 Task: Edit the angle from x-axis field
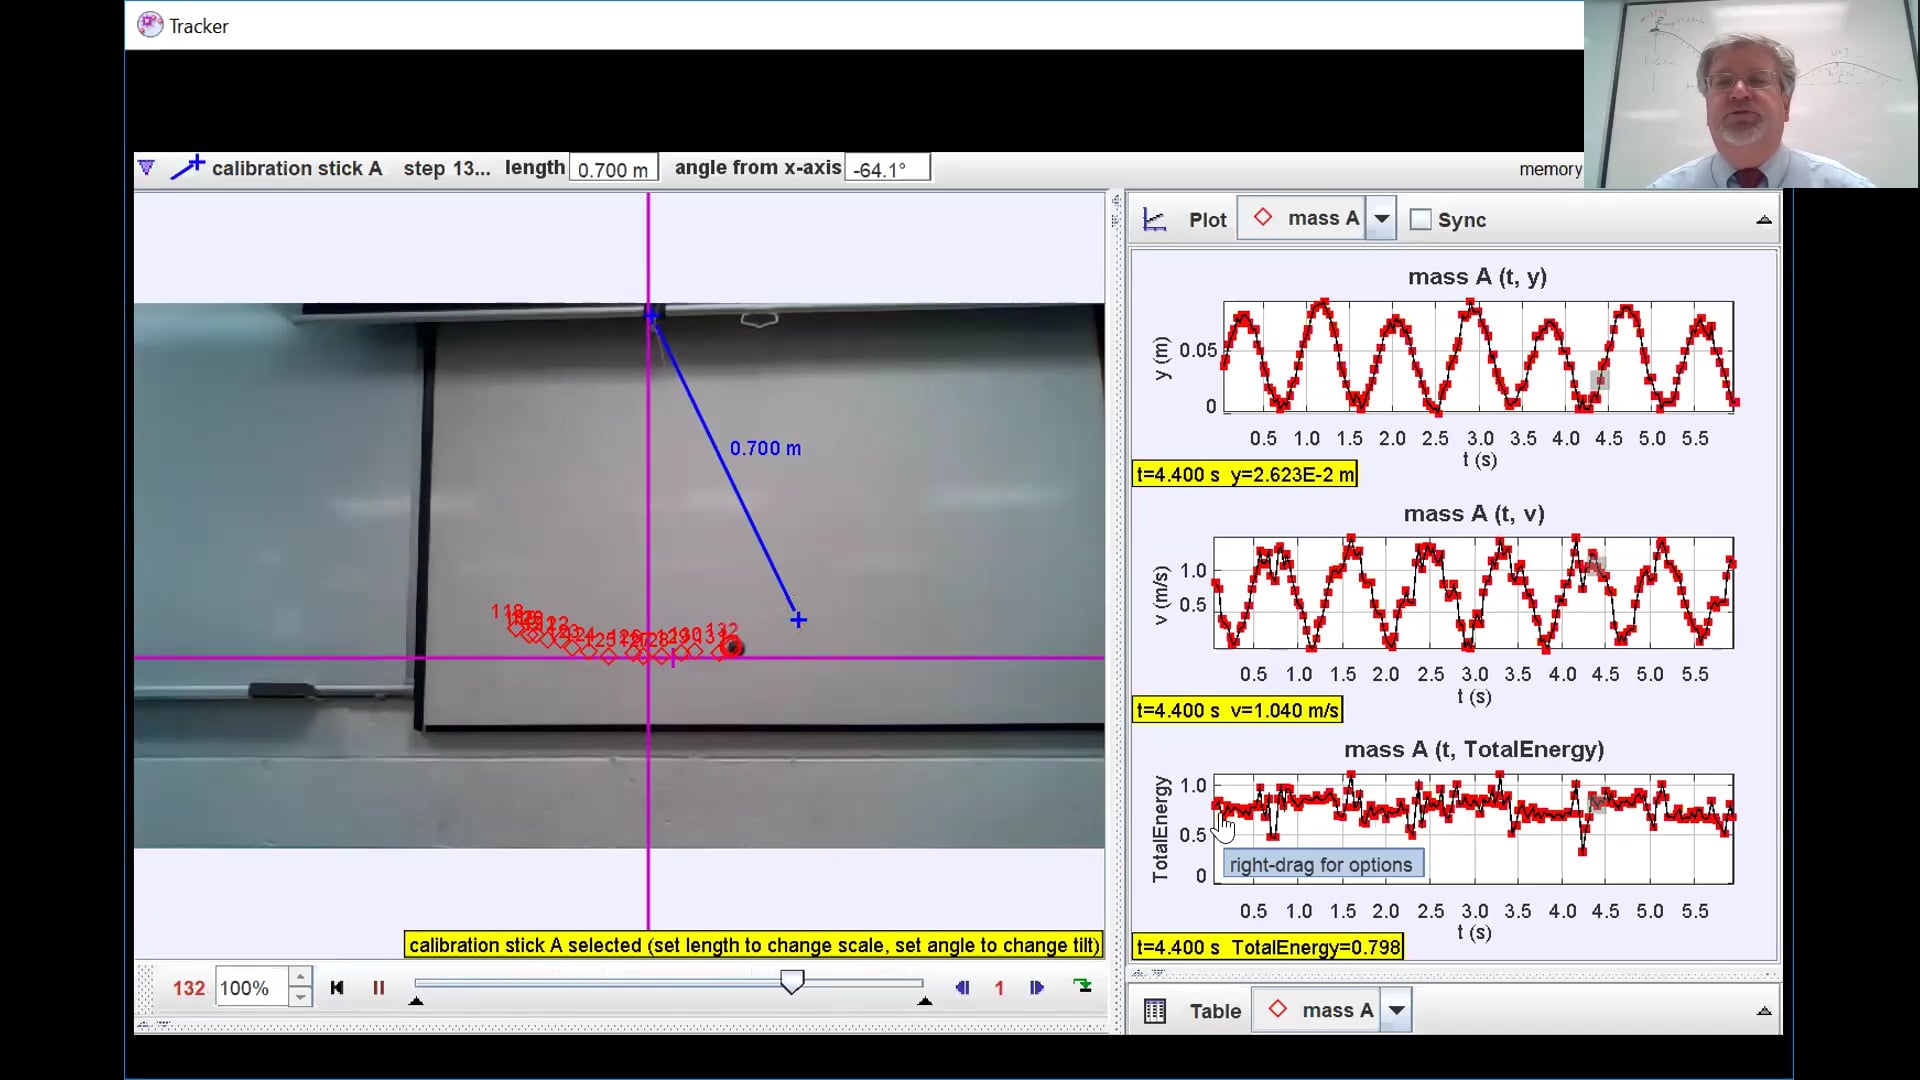click(887, 169)
